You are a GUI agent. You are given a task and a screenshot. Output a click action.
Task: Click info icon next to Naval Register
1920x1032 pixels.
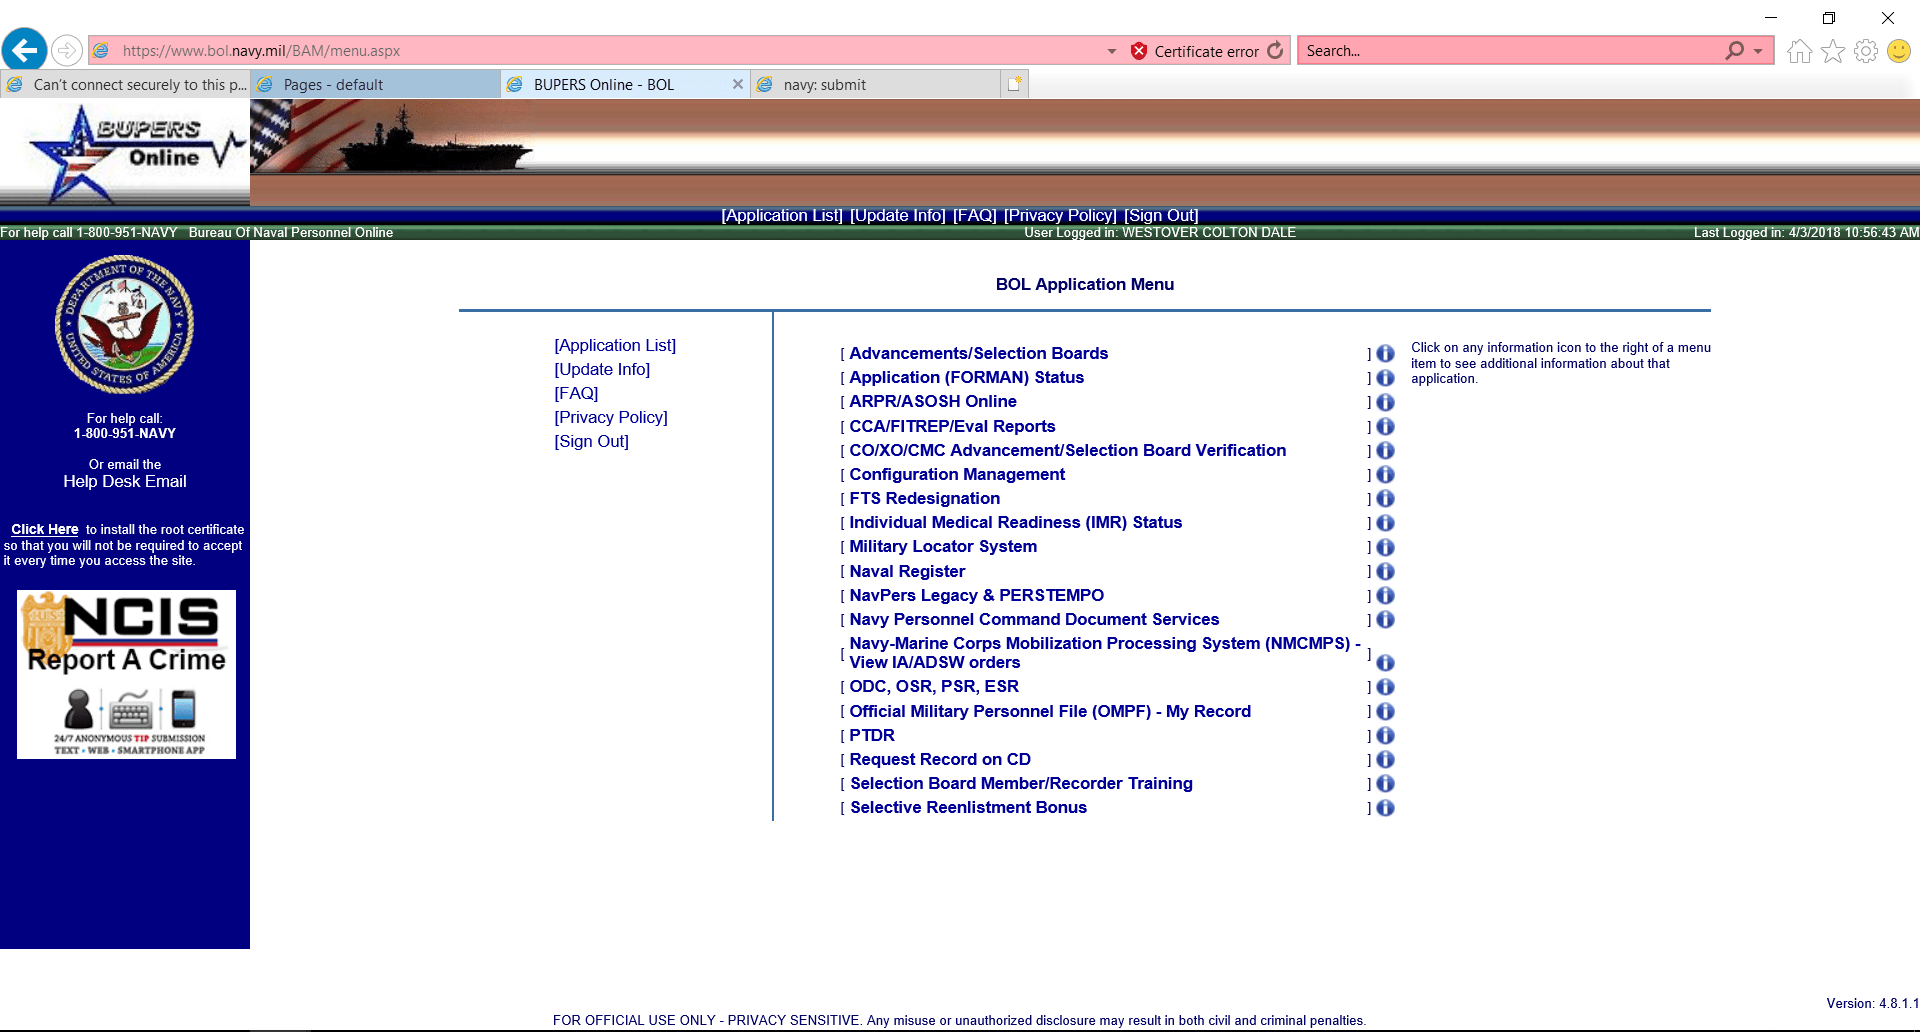click(x=1385, y=571)
